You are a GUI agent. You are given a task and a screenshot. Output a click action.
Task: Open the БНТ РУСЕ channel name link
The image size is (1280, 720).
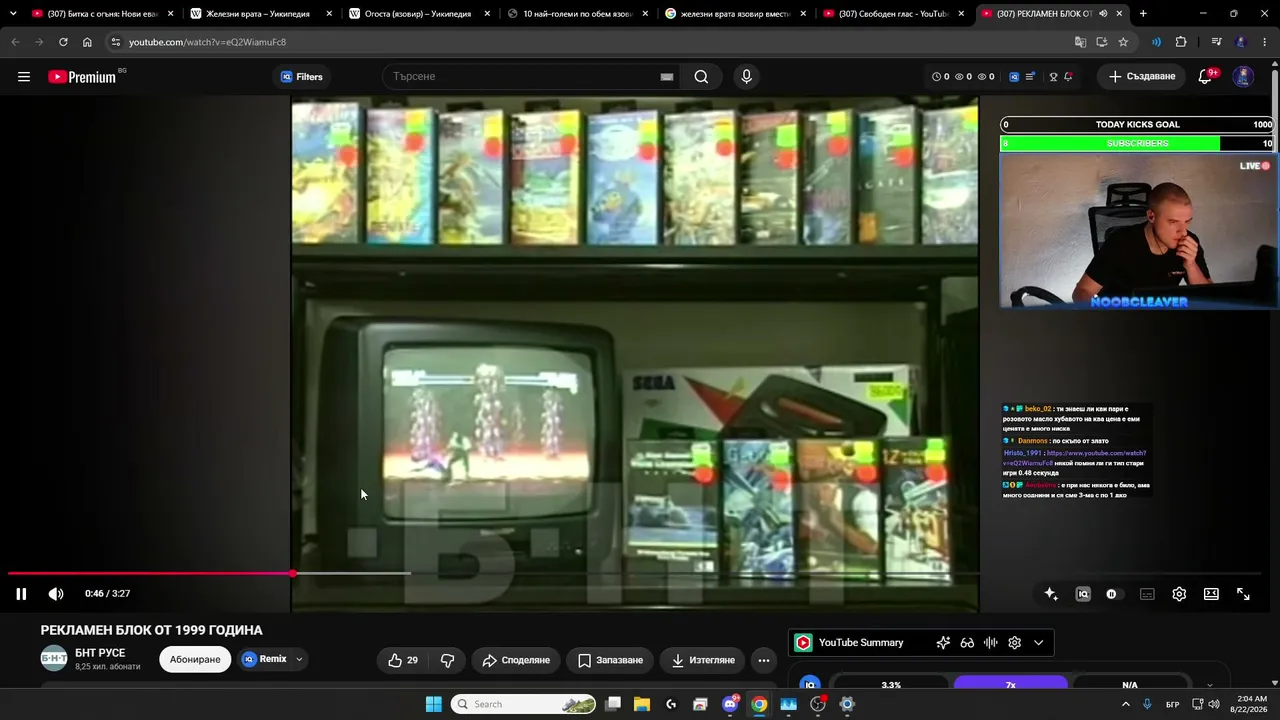(100, 653)
